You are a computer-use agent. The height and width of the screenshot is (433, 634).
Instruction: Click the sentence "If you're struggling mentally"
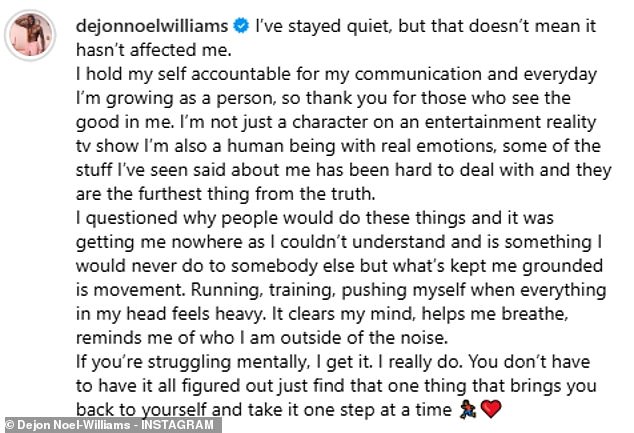tap(192, 362)
